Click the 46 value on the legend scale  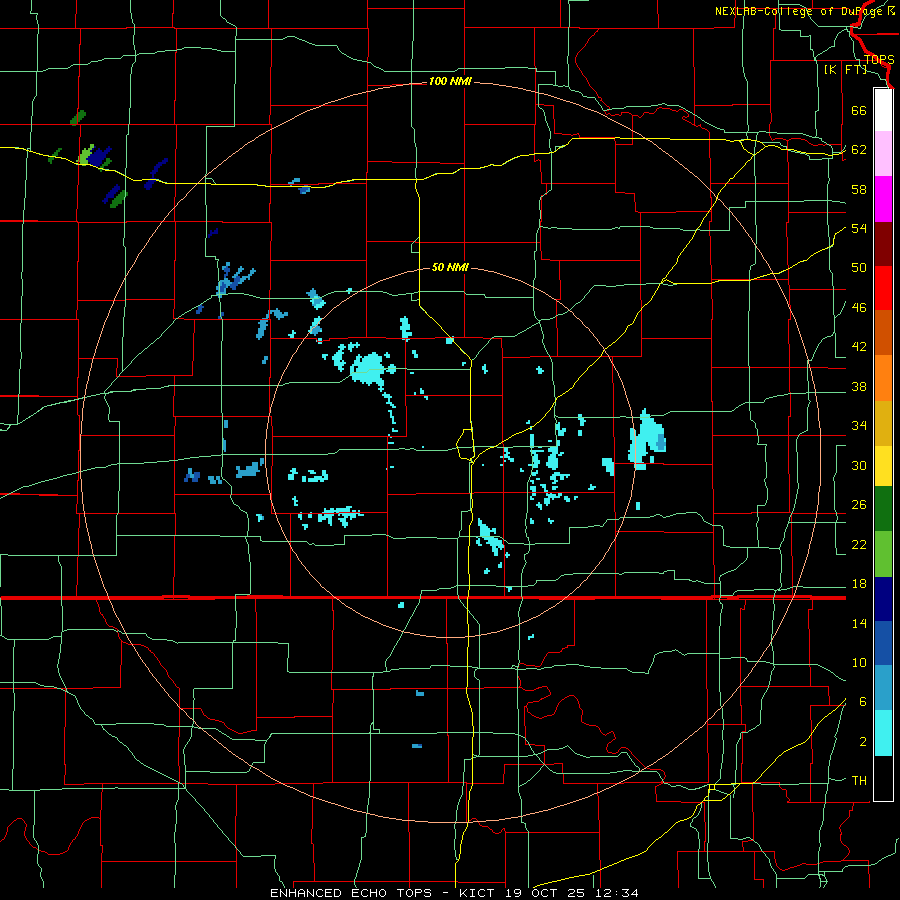click(859, 308)
